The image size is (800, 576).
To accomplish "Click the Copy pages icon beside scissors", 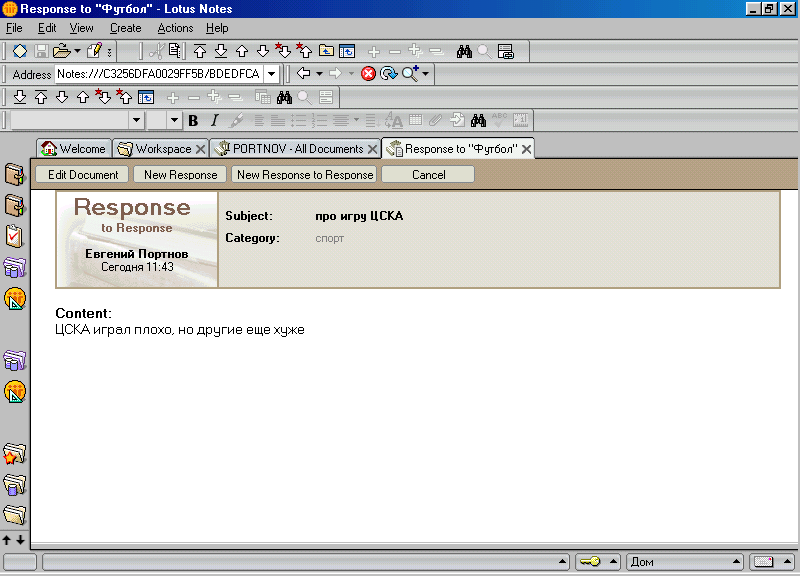I will click(174, 51).
